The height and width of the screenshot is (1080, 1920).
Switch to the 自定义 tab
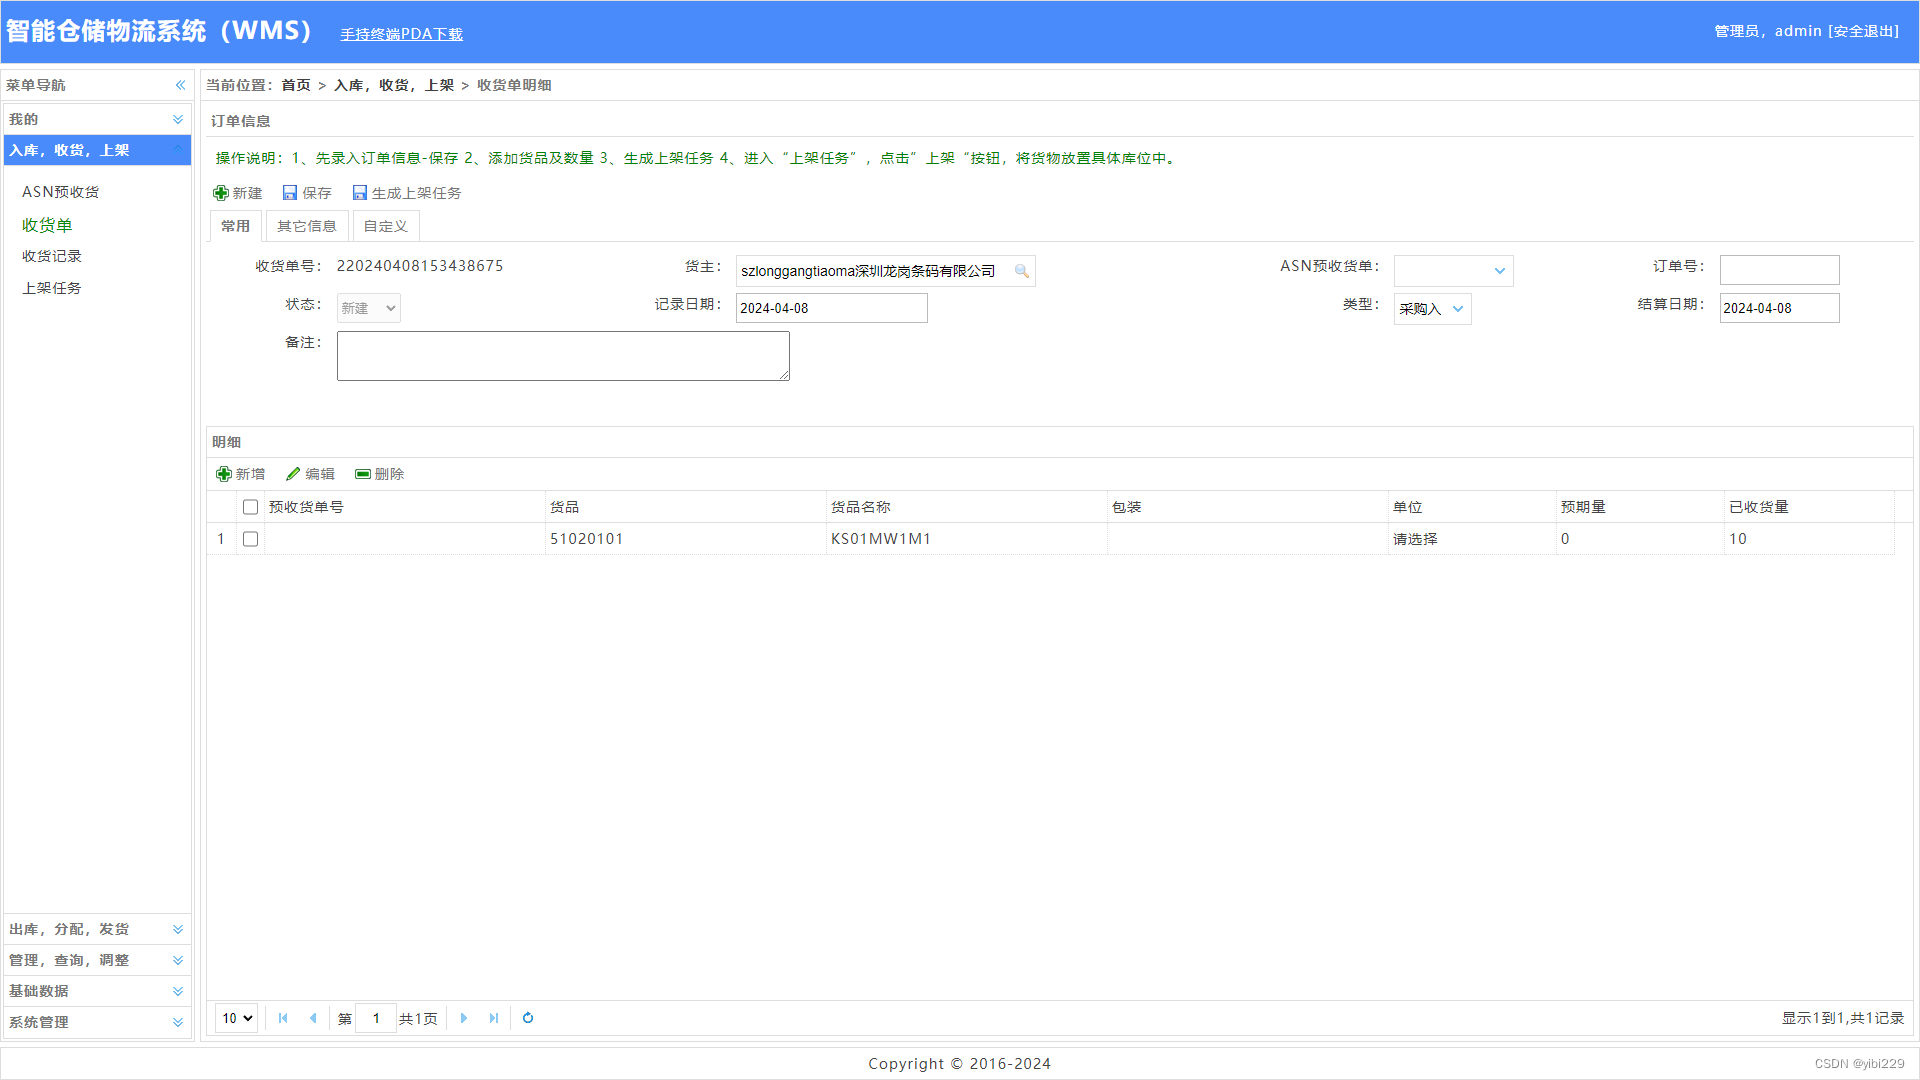385,226
